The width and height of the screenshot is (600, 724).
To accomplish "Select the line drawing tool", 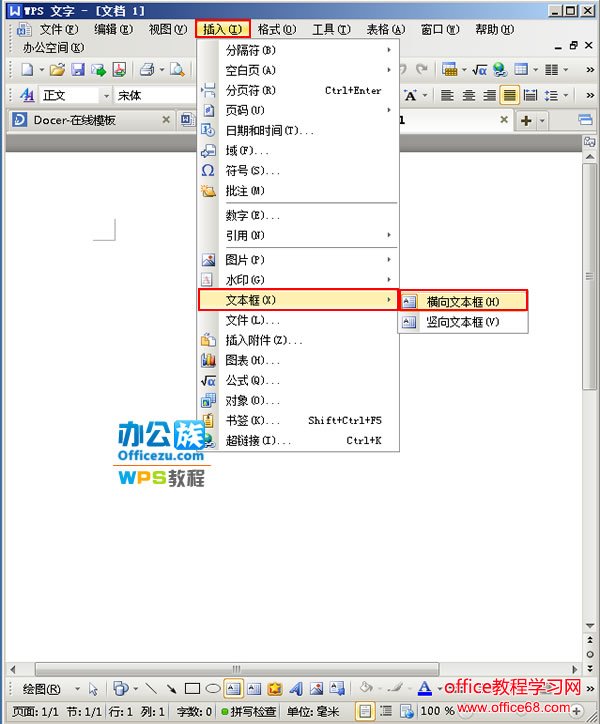I will pyautogui.click(x=151, y=689).
